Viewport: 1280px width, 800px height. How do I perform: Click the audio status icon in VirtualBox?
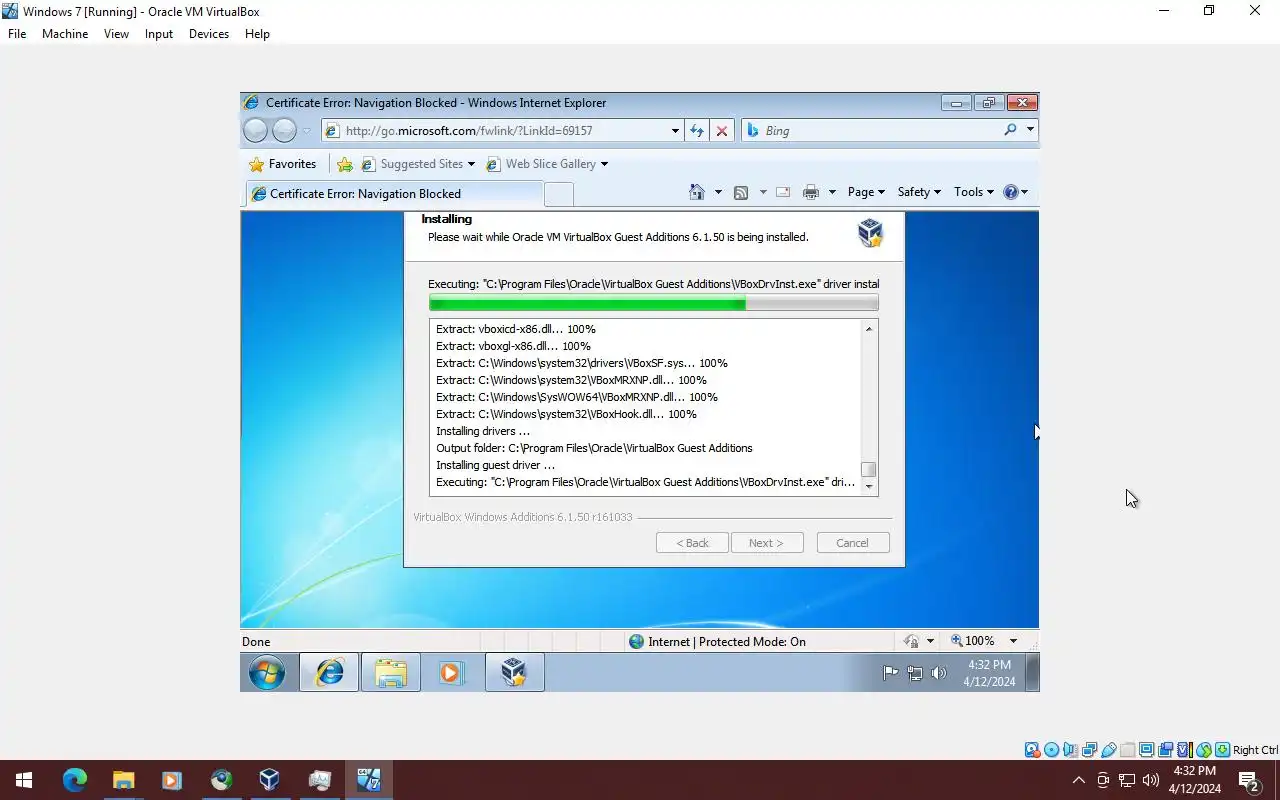1070,750
